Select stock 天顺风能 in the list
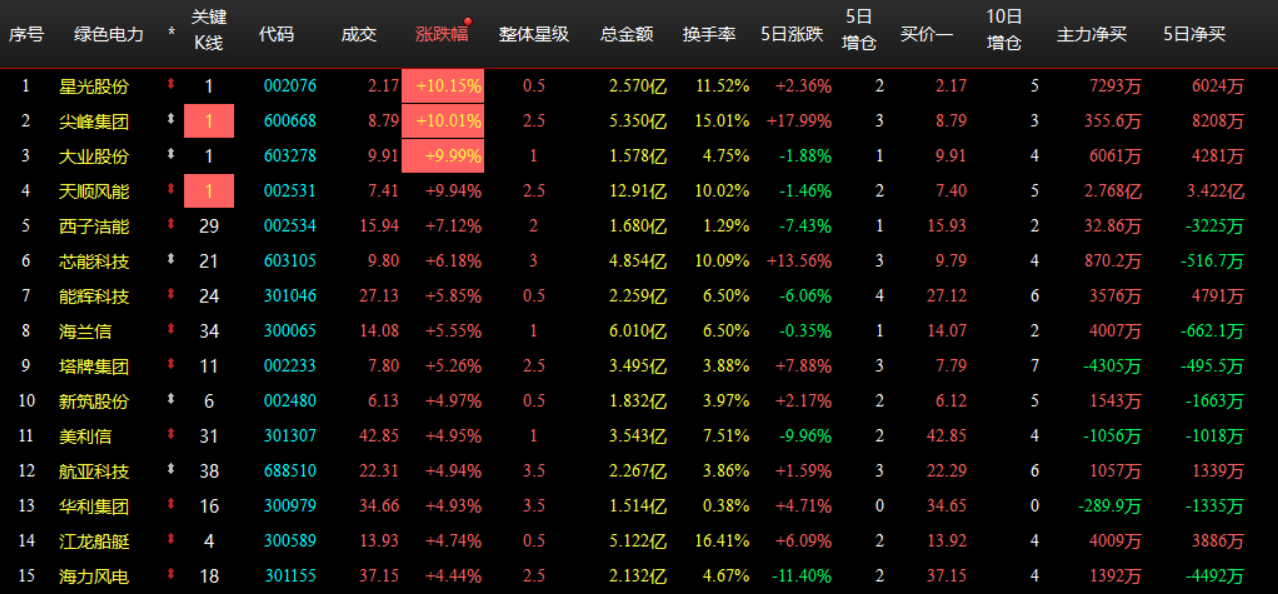 pos(94,191)
